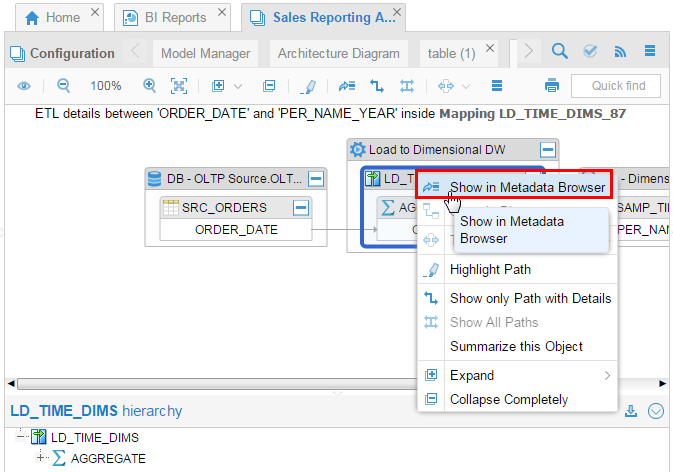
Task: Click the 100% zoom level
Action: pyautogui.click(x=106, y=86)
